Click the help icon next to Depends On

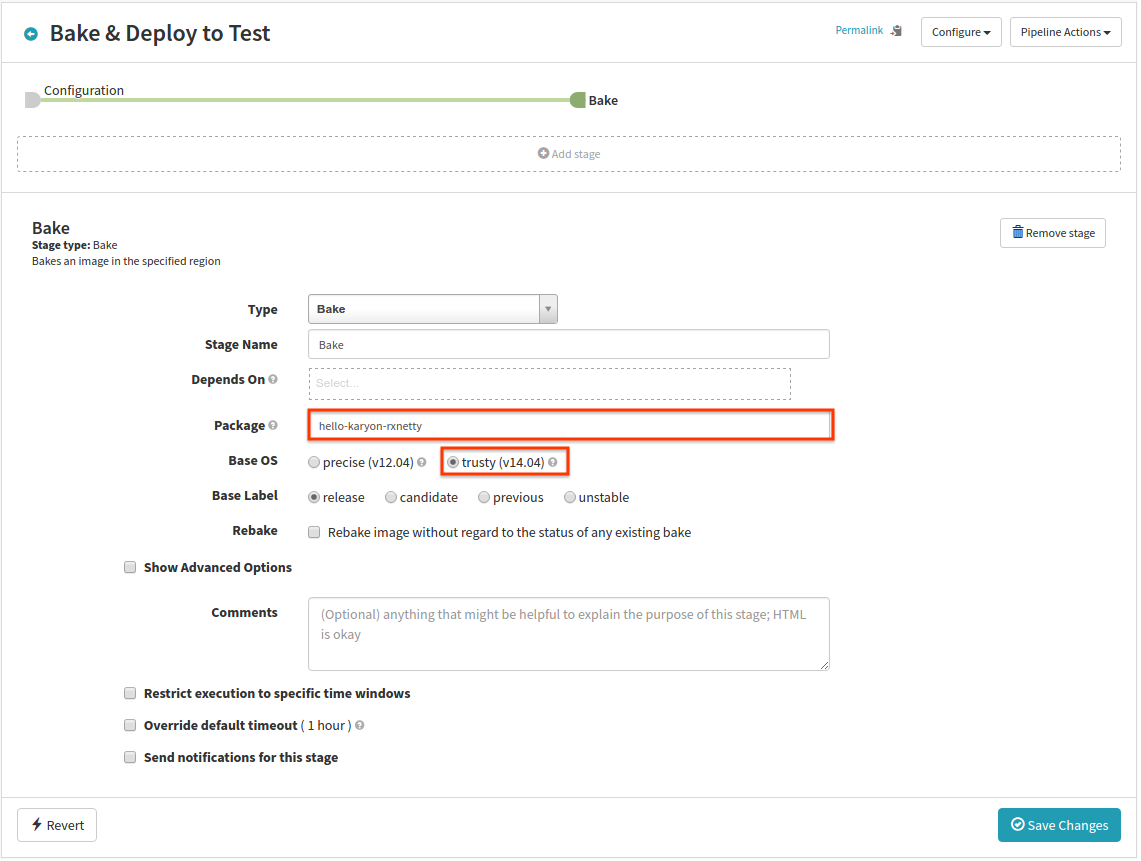pos(273,379)
